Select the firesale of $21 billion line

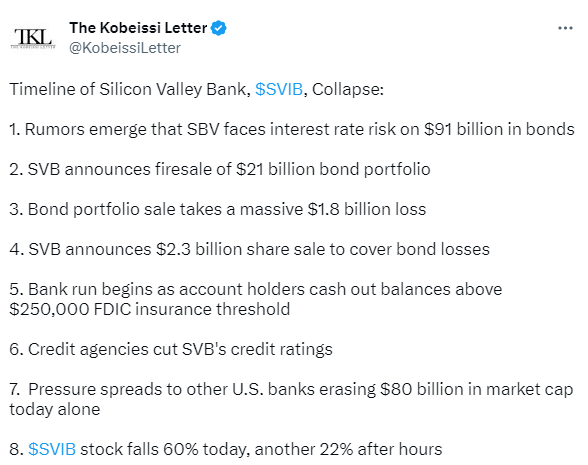pyautogui.click(x=220, y=169)
